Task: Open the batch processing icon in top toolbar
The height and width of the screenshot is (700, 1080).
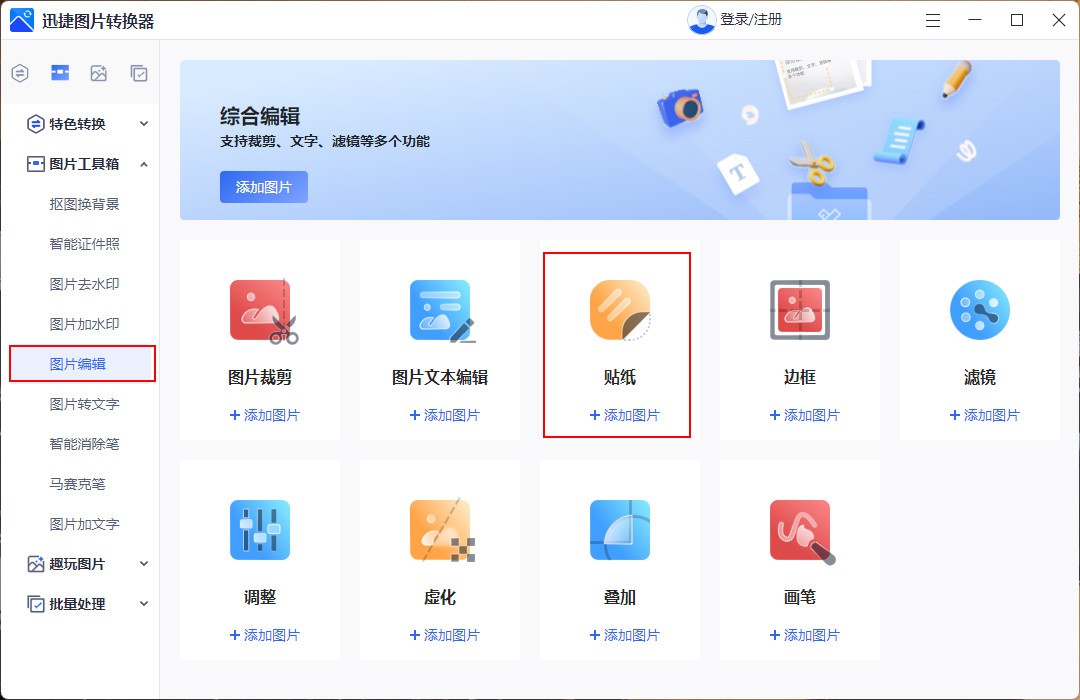Action: point(139,72)
